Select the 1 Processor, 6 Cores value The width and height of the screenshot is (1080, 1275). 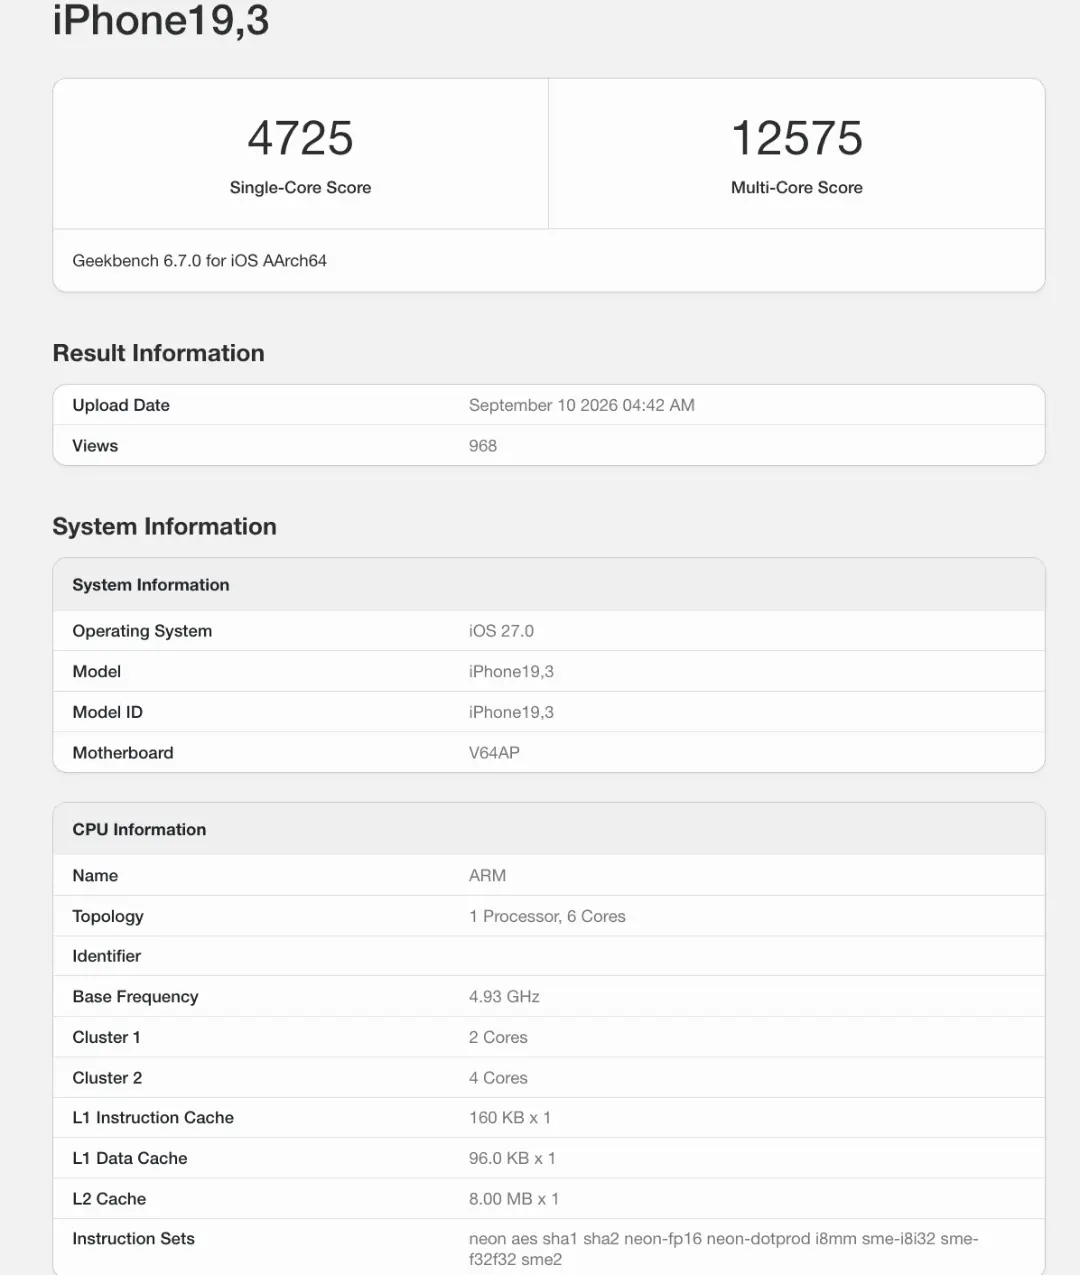[547, 916]
